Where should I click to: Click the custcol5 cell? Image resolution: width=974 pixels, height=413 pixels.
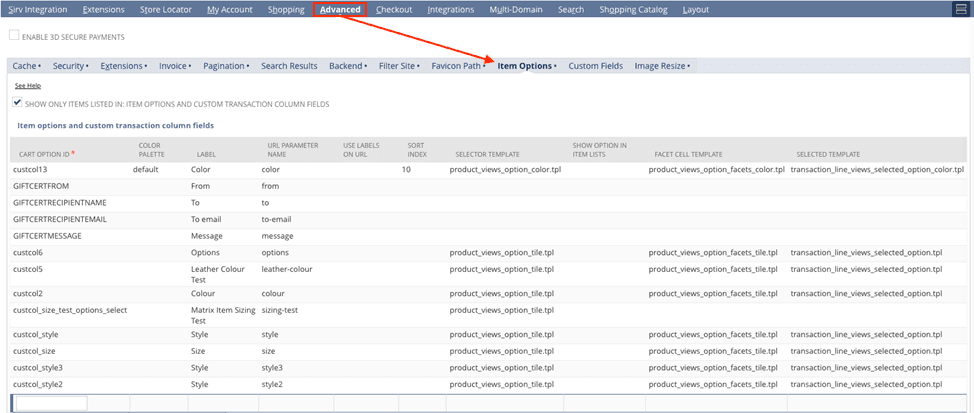[27, 270]
